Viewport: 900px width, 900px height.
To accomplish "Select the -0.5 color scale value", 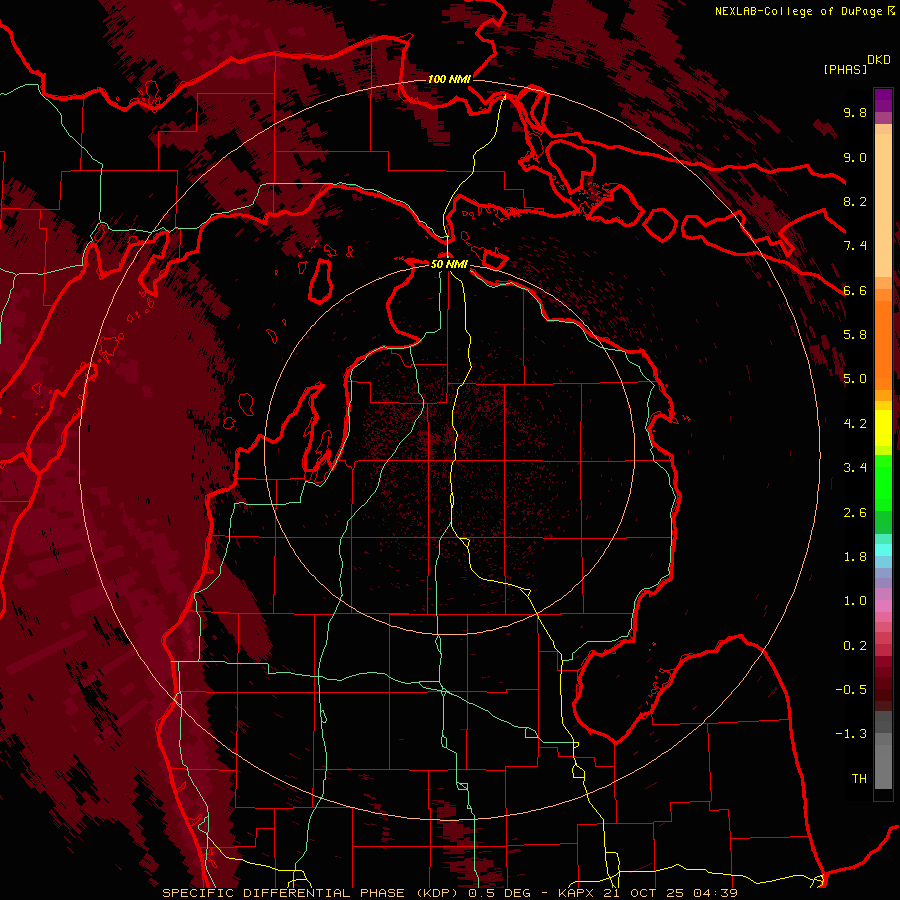I will click(x=851, y=690).
